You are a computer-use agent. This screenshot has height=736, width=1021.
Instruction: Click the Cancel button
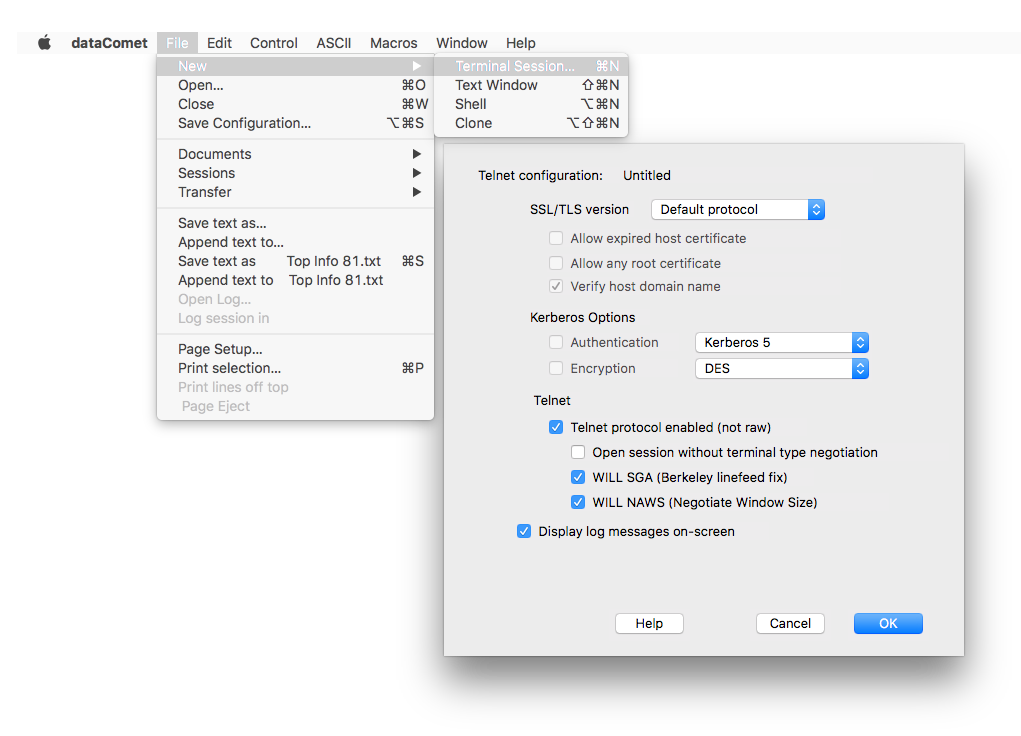(790, 623)
